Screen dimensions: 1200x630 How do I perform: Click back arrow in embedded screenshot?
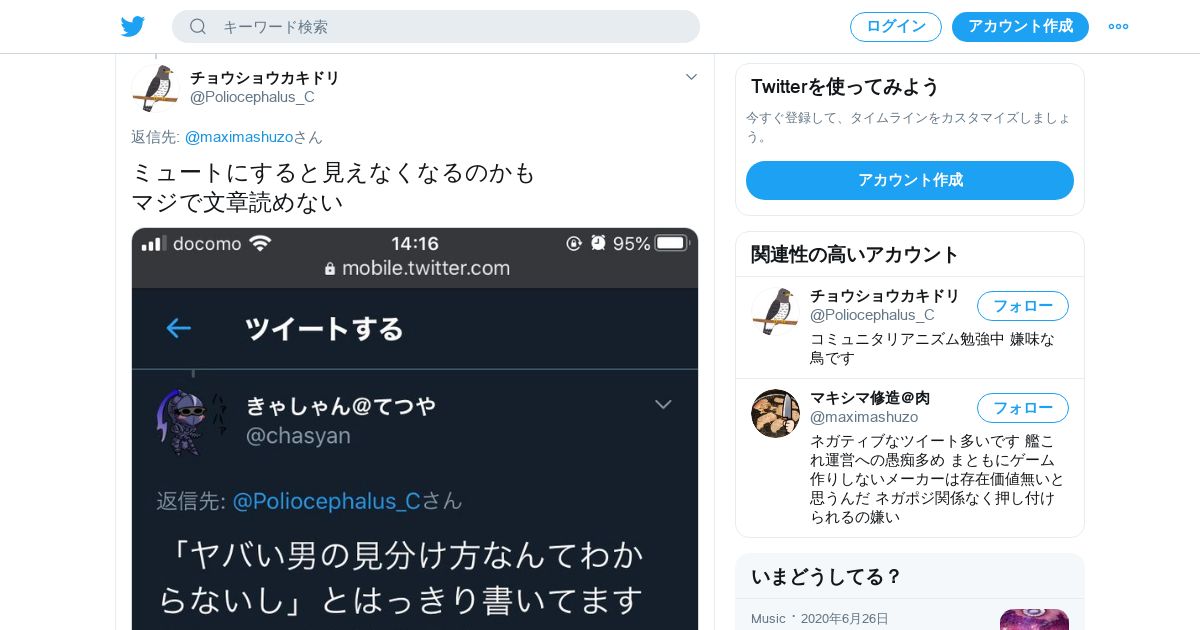pyautogui.click(x=178, y=328)
